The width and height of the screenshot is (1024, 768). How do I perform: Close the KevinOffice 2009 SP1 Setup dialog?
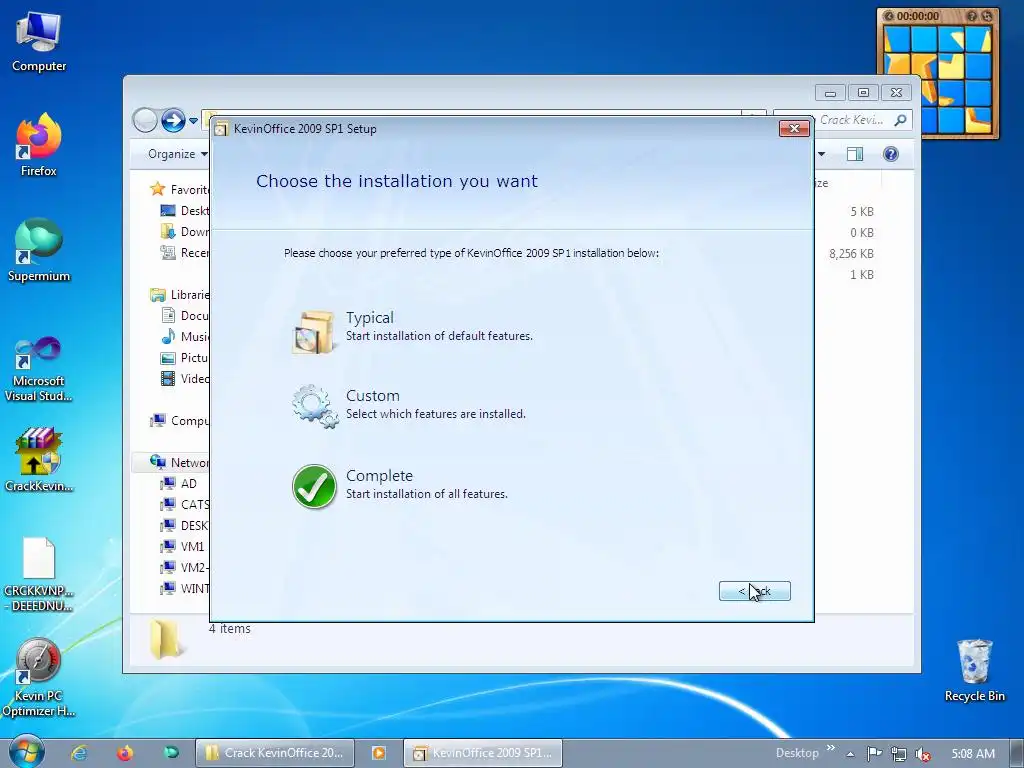pos(794,128)
